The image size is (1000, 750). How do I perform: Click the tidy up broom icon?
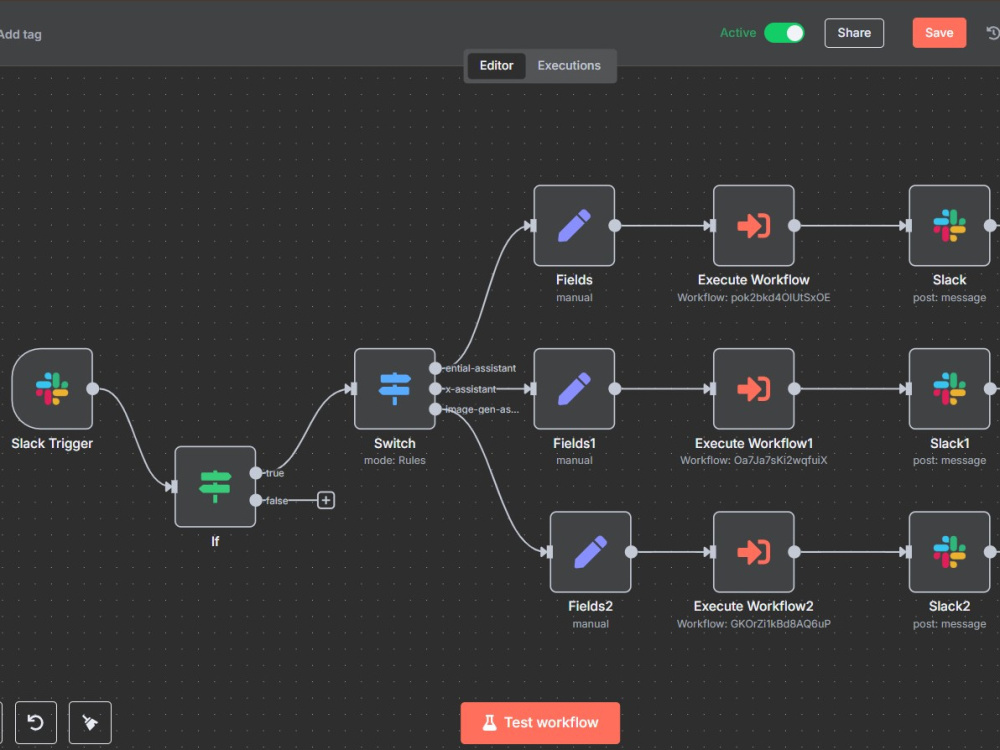click(90, 722)
